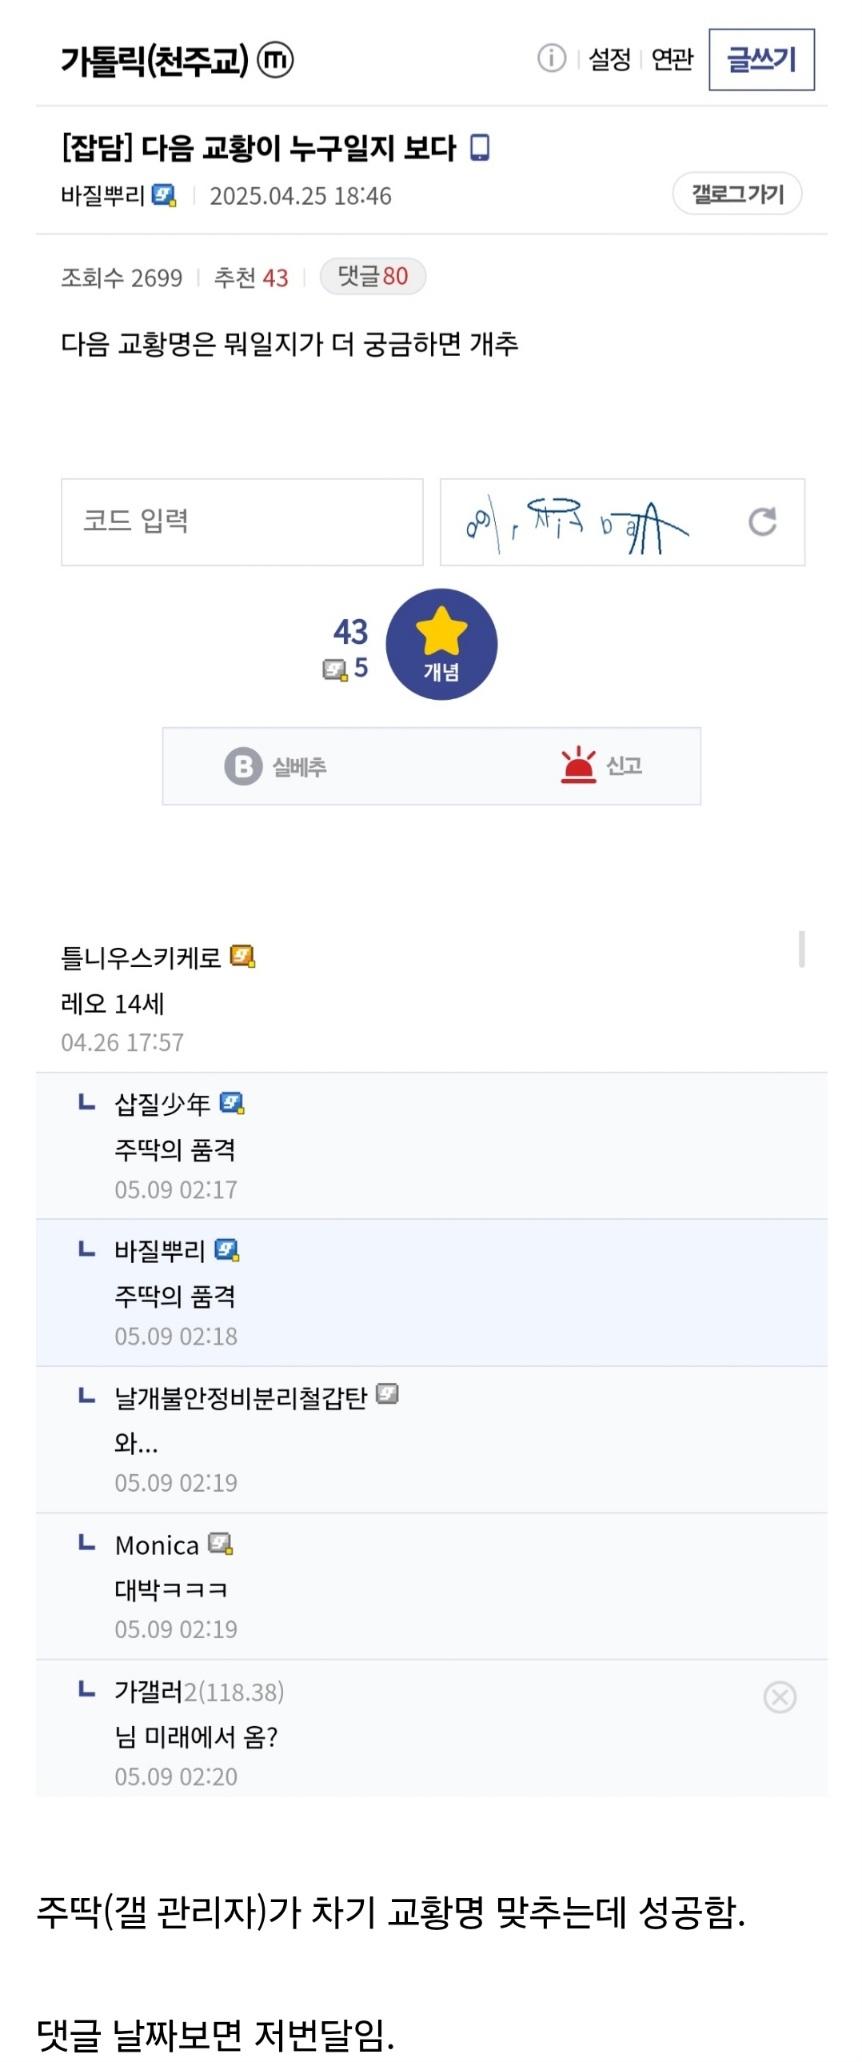The image size is (862, 2062).
Task: Click the star 개념 recommend button
Action: coord(441,644)
